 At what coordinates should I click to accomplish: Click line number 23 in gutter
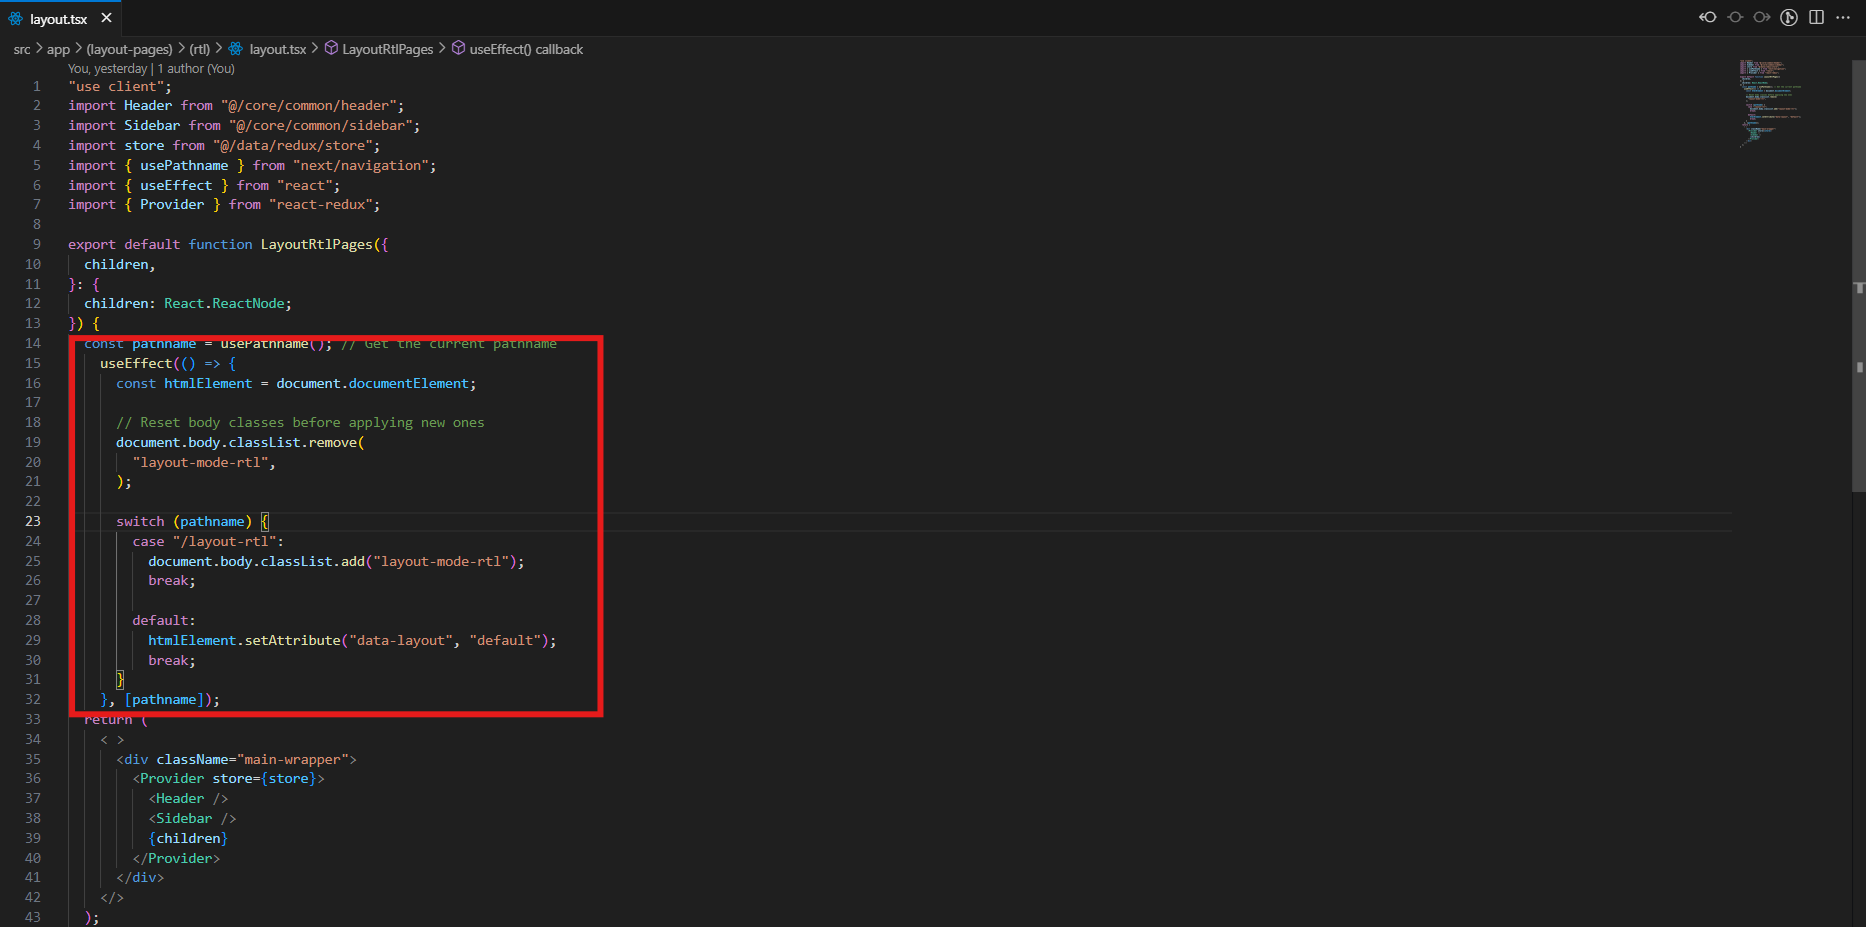33,521
